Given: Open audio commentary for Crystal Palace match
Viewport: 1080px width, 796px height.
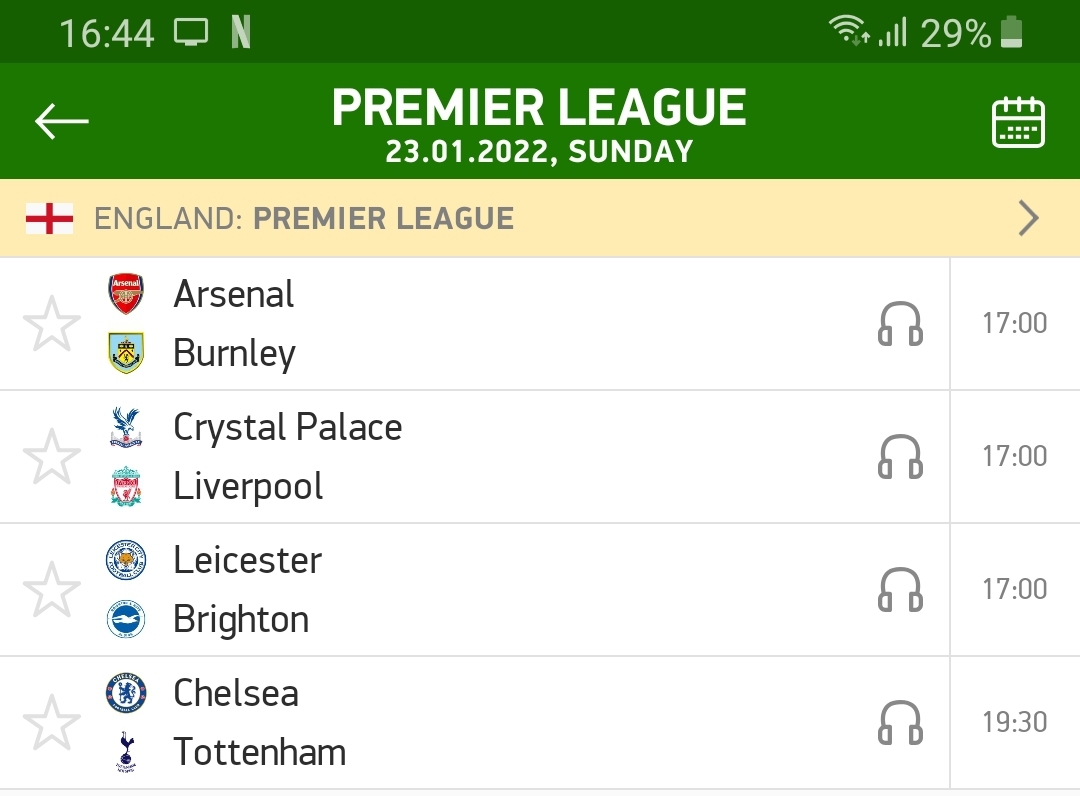Looking at the screenshot, I should (900, 457).
